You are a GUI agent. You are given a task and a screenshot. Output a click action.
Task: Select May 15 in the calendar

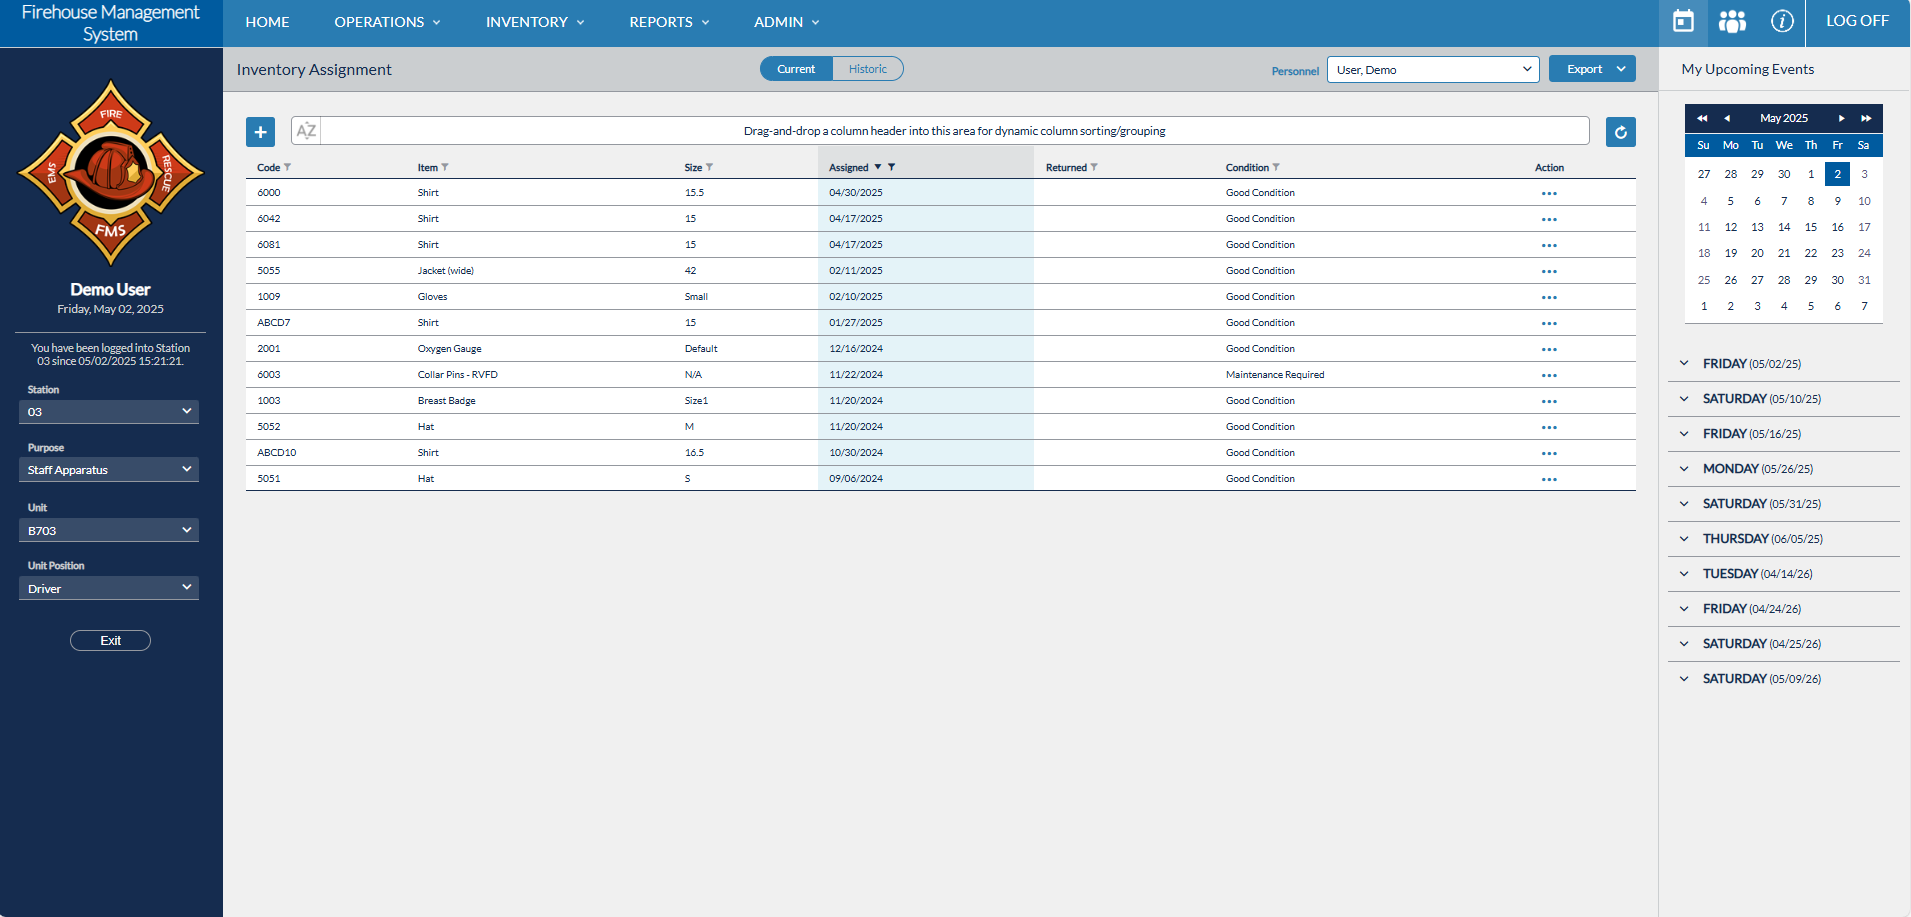[x=1811, y=227]
